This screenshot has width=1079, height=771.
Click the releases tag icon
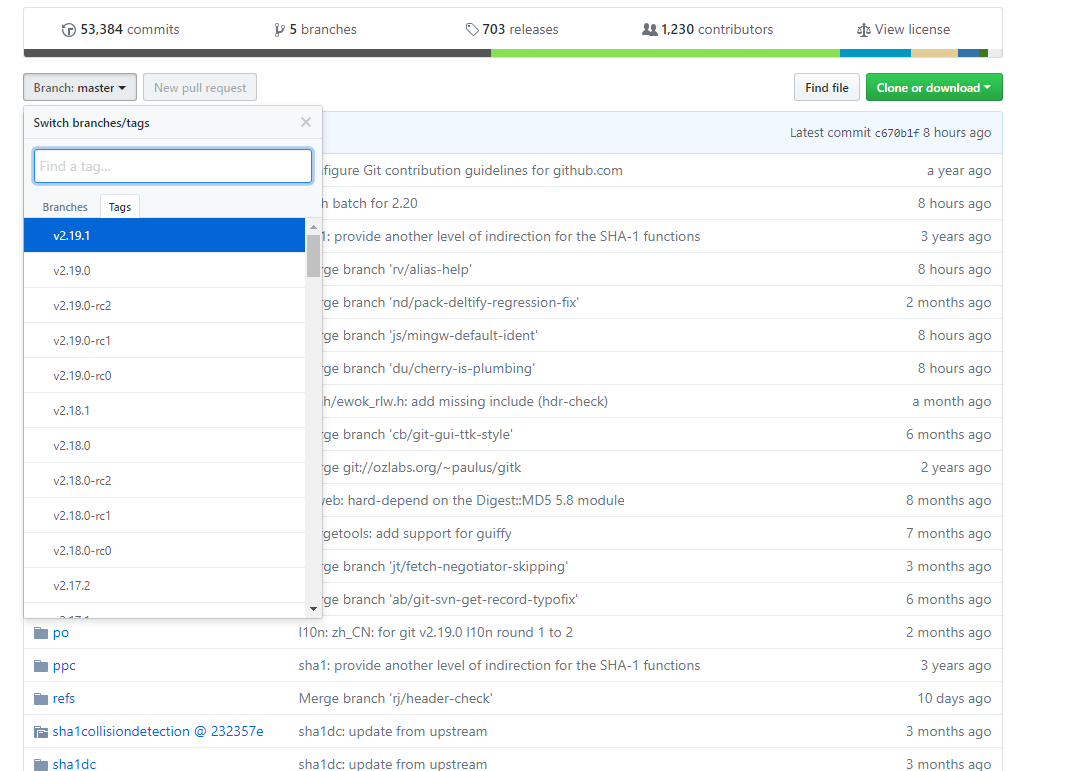472,30
